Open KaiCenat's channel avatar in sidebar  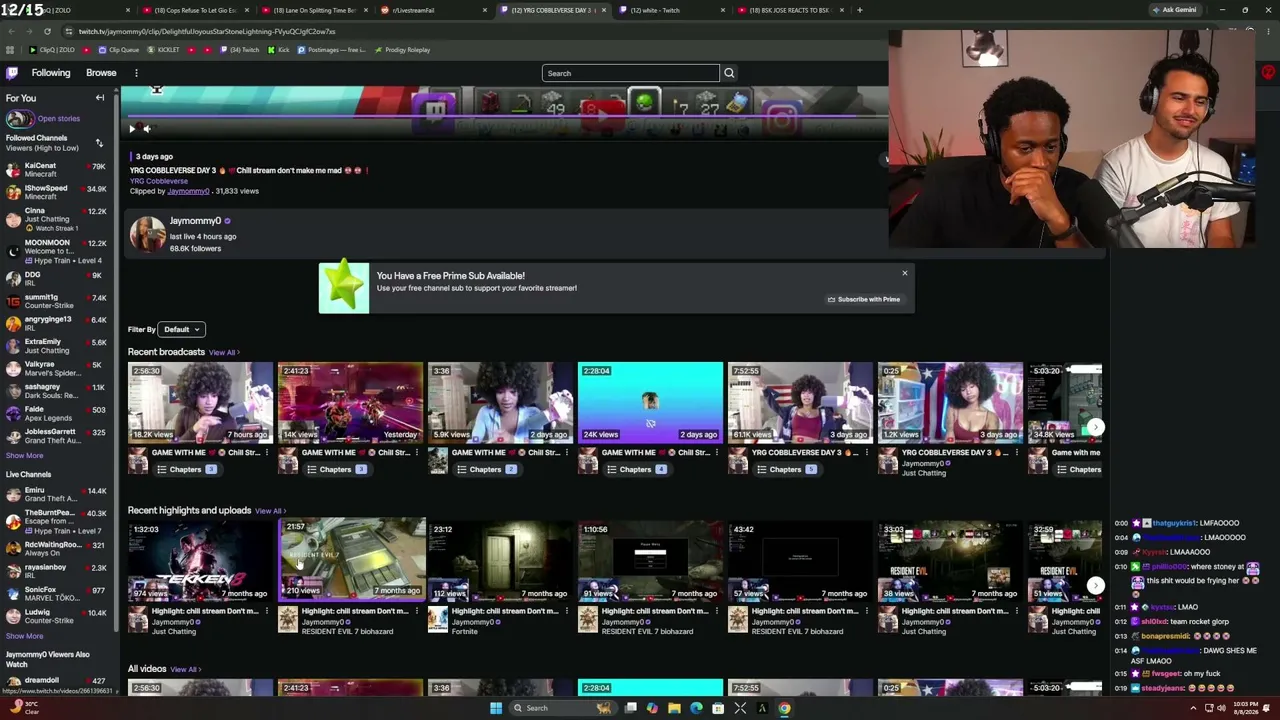pyautogui.click(x=13, y=169)
